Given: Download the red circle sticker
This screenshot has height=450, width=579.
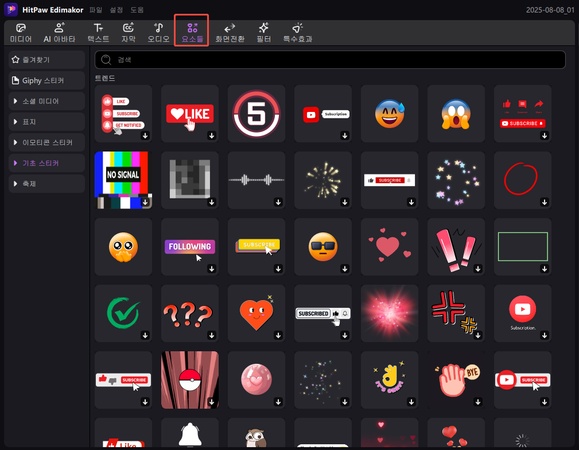Looking at the screenshot, I should click(544, 202).
